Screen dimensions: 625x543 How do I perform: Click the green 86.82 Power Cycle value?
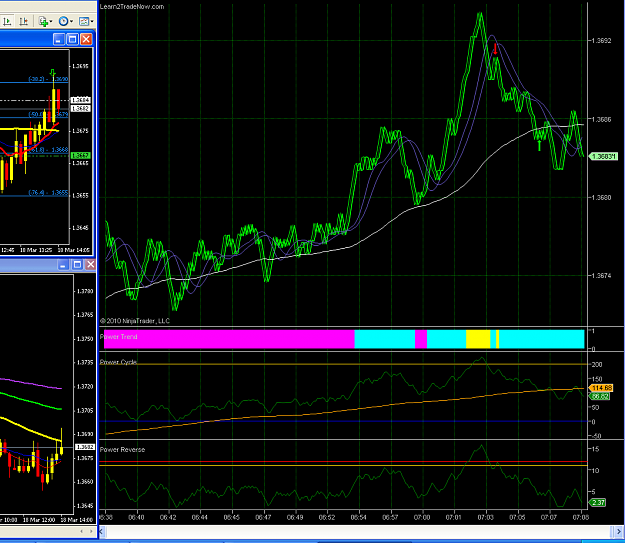click(x=599, y=396)
